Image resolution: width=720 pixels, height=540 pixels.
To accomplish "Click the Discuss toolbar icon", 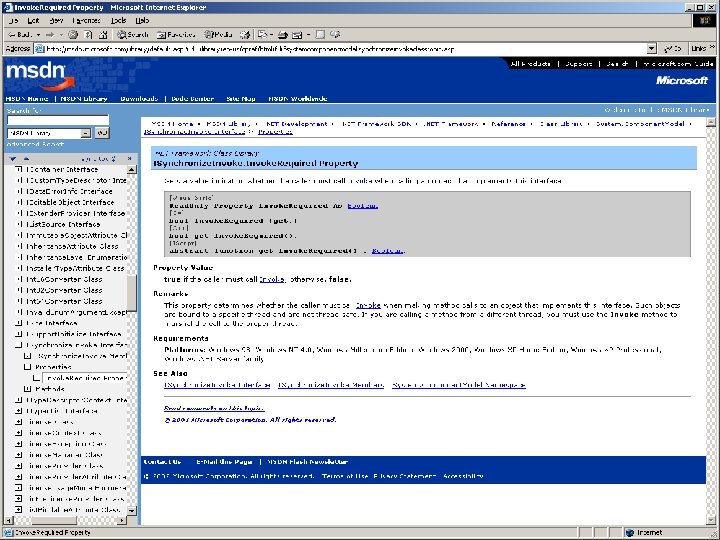I will [321, 34].
